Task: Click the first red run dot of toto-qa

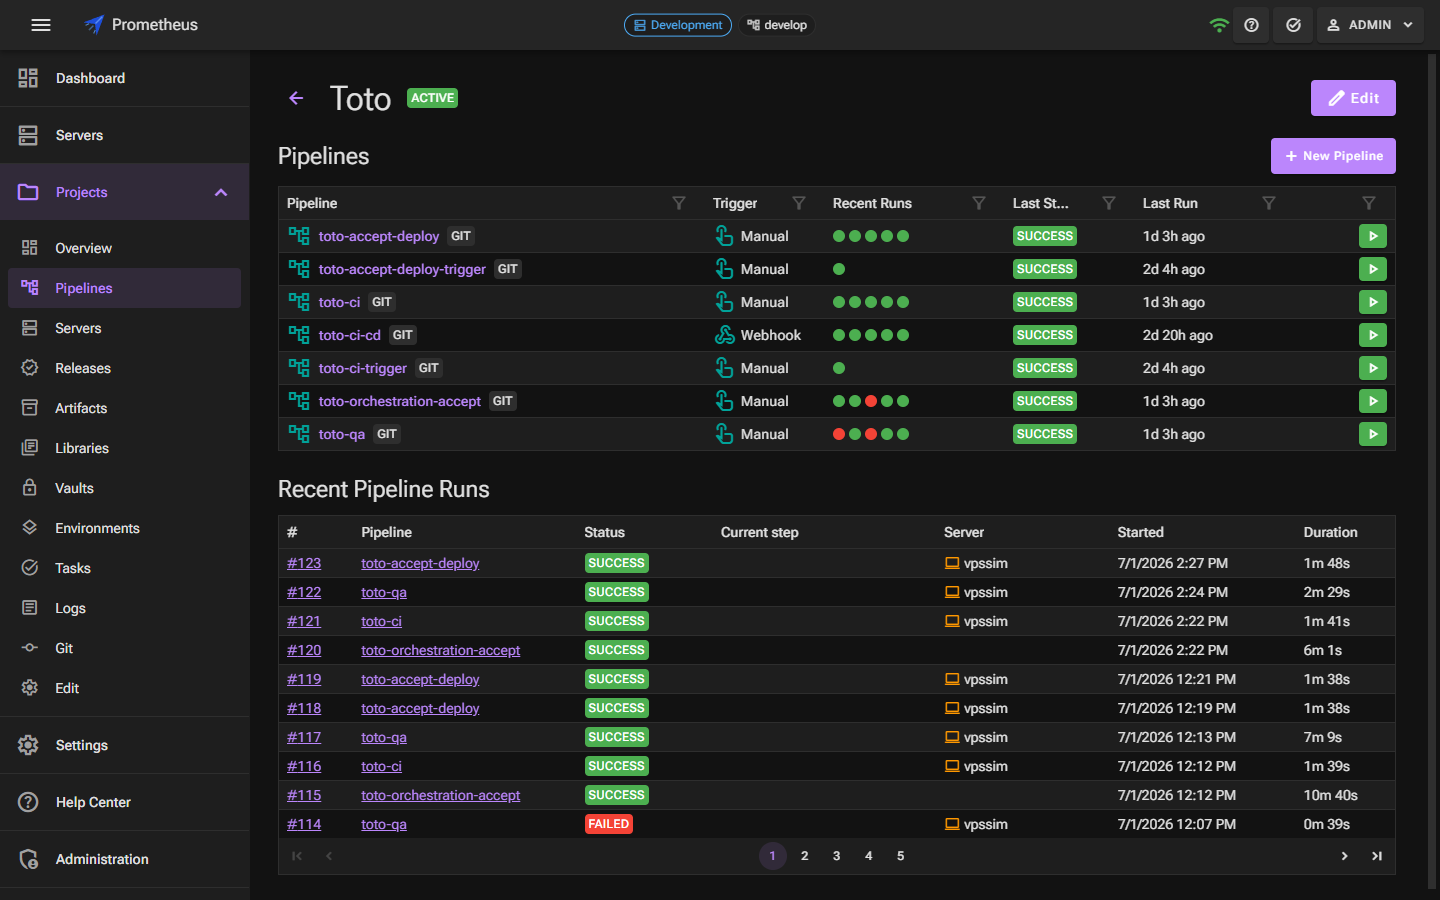Action: coord(839,434)
